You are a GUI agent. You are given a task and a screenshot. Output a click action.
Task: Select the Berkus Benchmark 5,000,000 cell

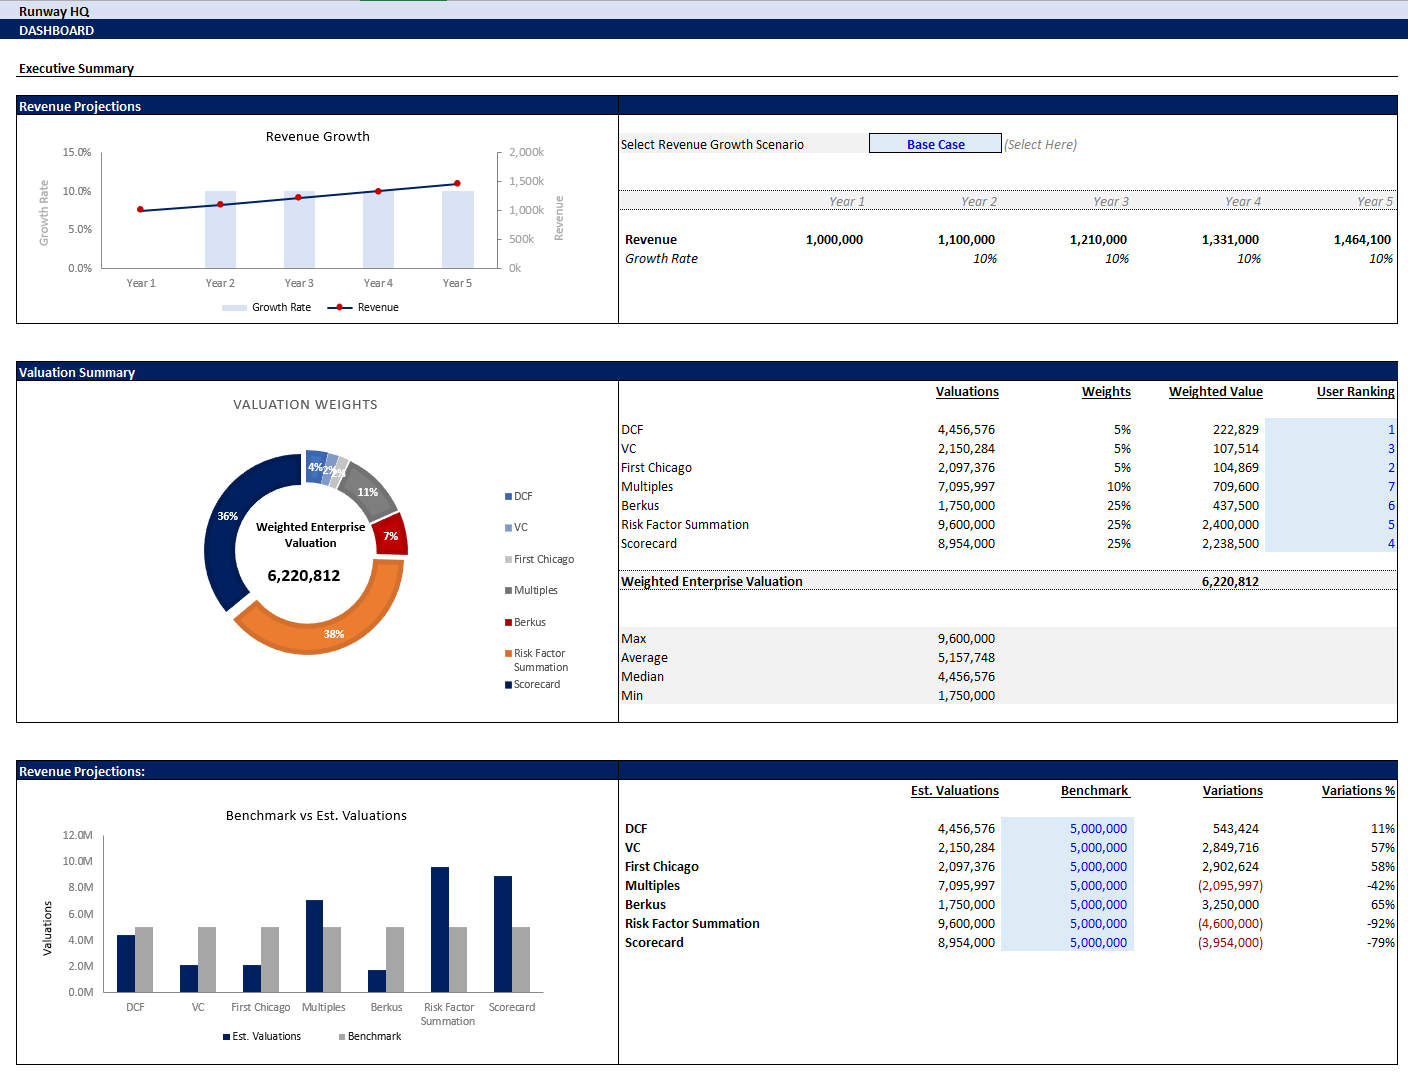1067,905
